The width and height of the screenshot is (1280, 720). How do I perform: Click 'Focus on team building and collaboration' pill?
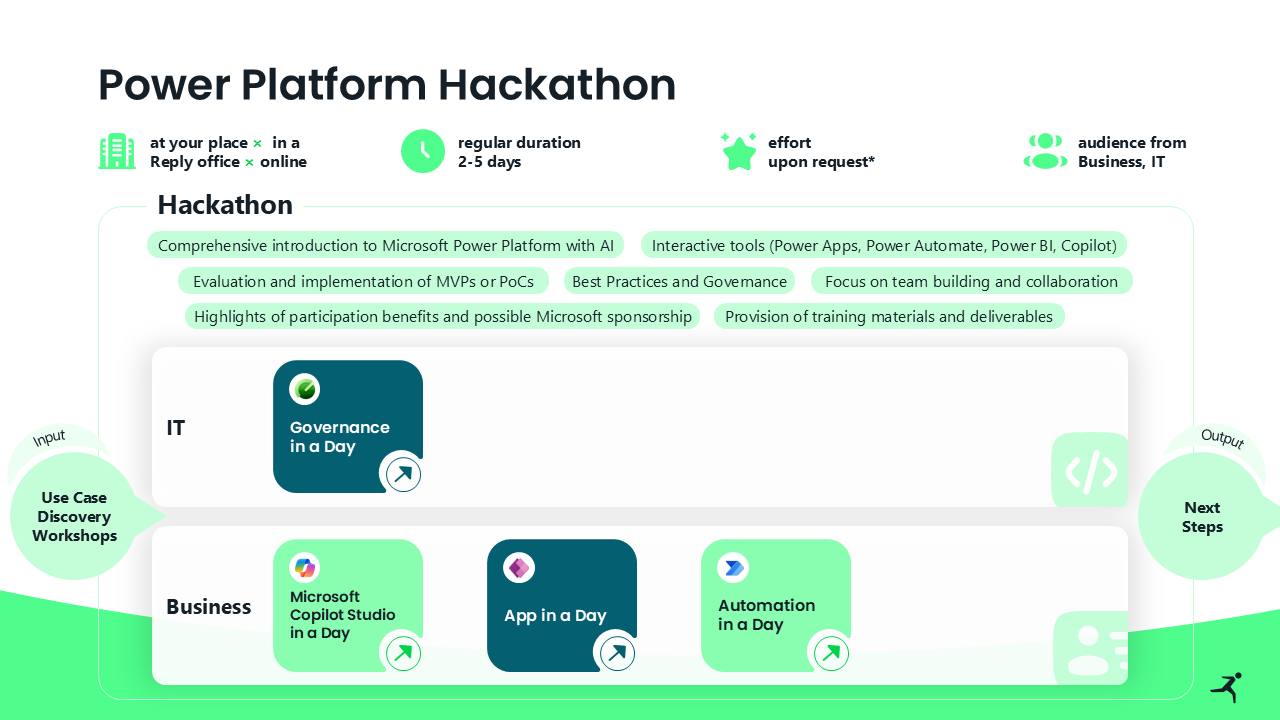pyautogui.click(x=971, y=281)
